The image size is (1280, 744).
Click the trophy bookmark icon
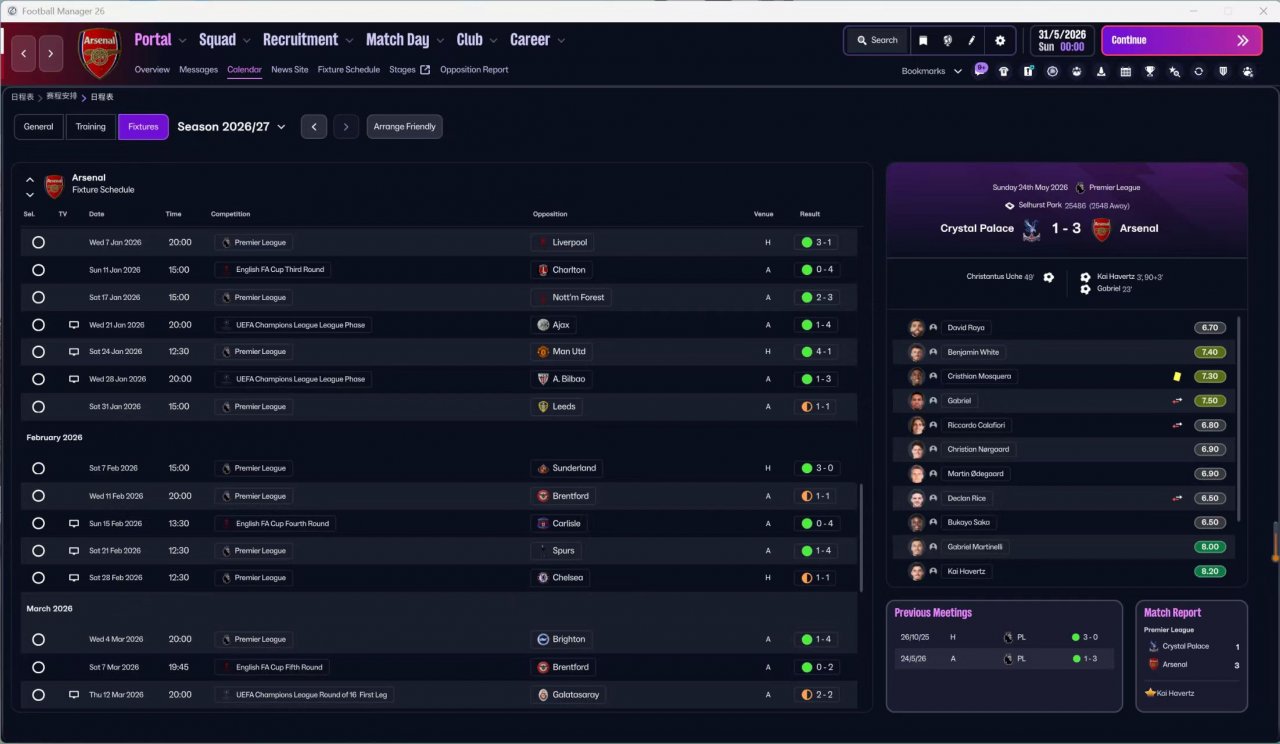1150,72
